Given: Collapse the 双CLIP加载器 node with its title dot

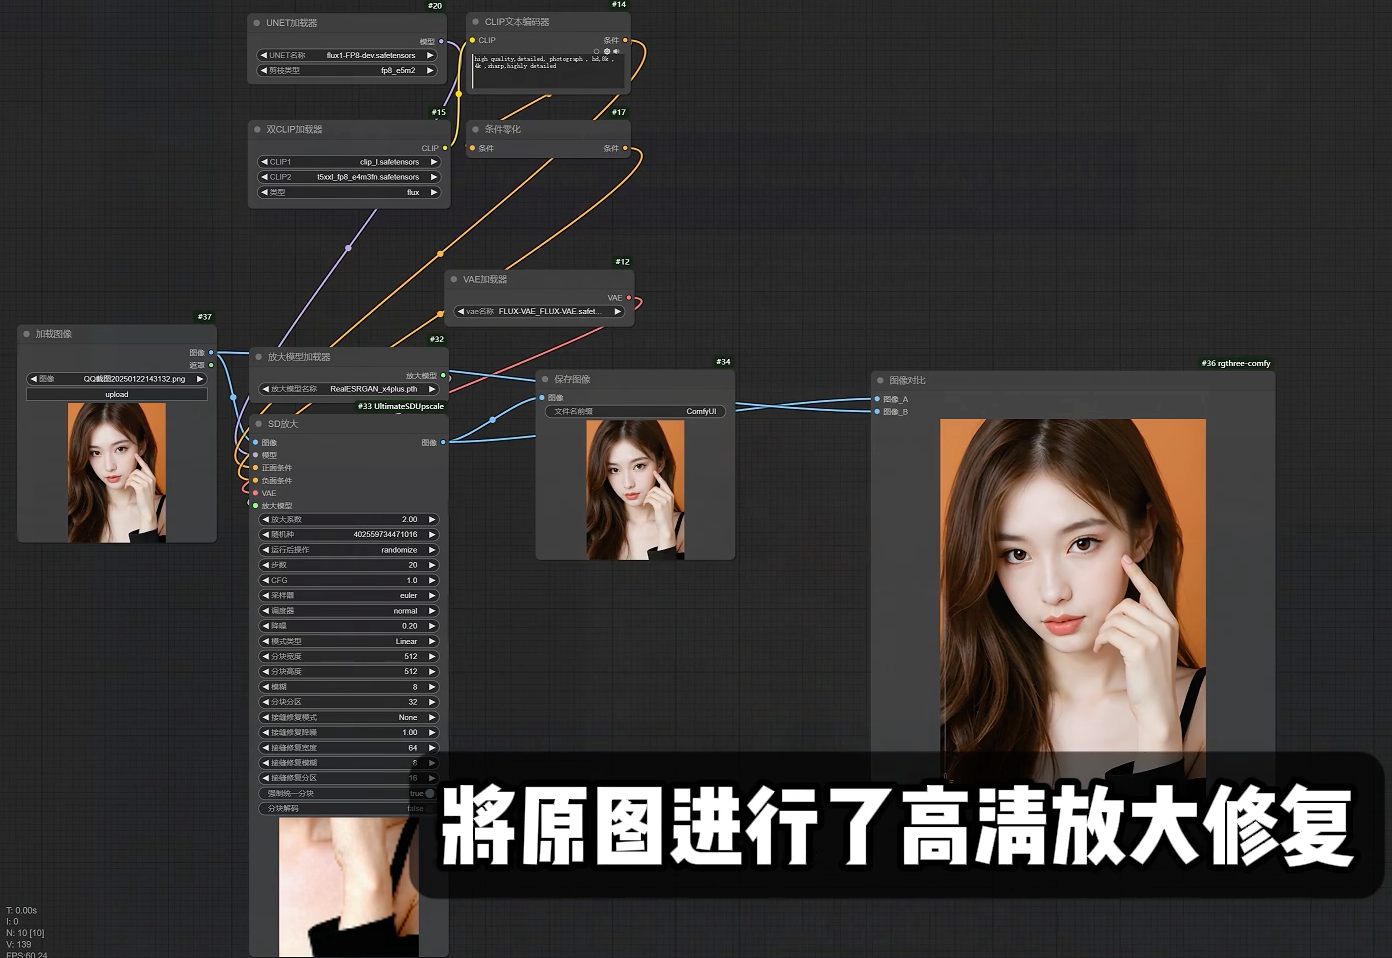Looking at the screenshot, I should pyautogui.click(x=257, y=130).
